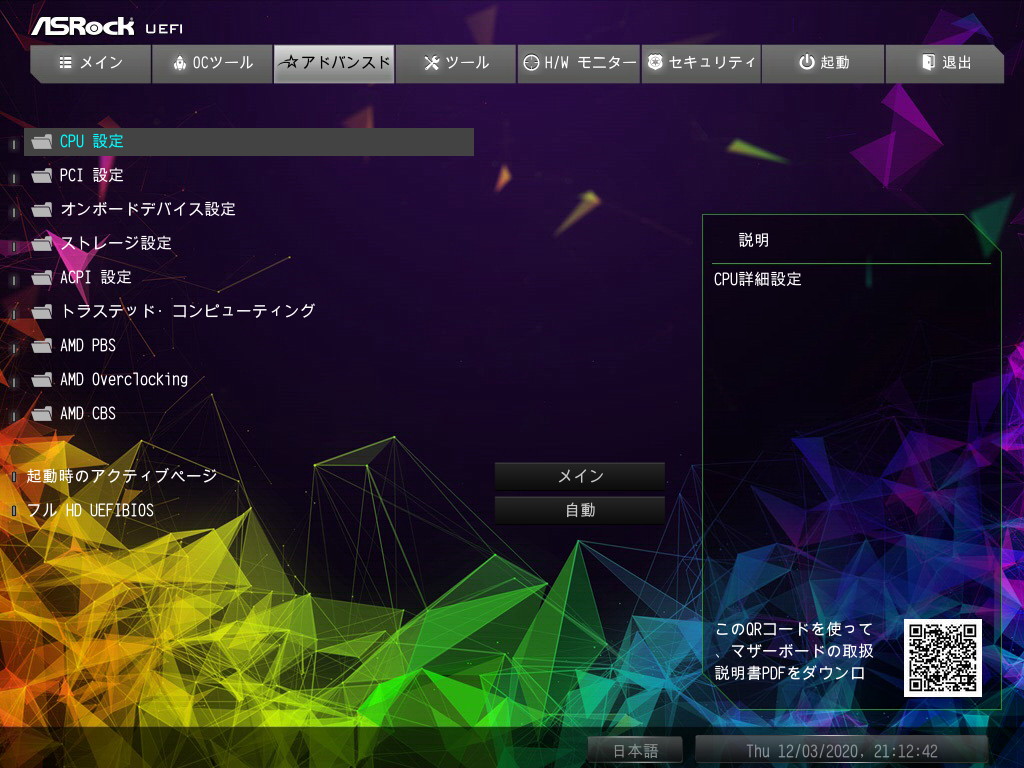
Task: Click the date and time display
Action: click(842, 750)
